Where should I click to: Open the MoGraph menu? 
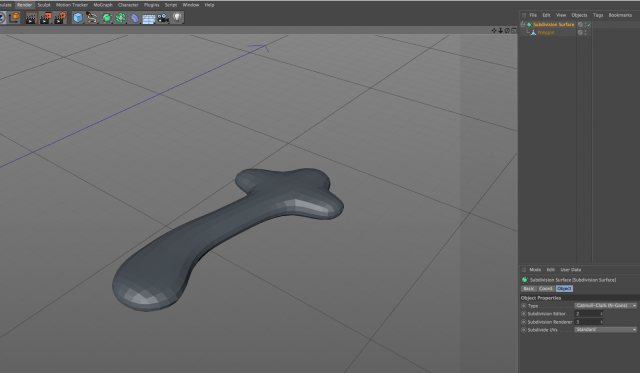[103, 5]
